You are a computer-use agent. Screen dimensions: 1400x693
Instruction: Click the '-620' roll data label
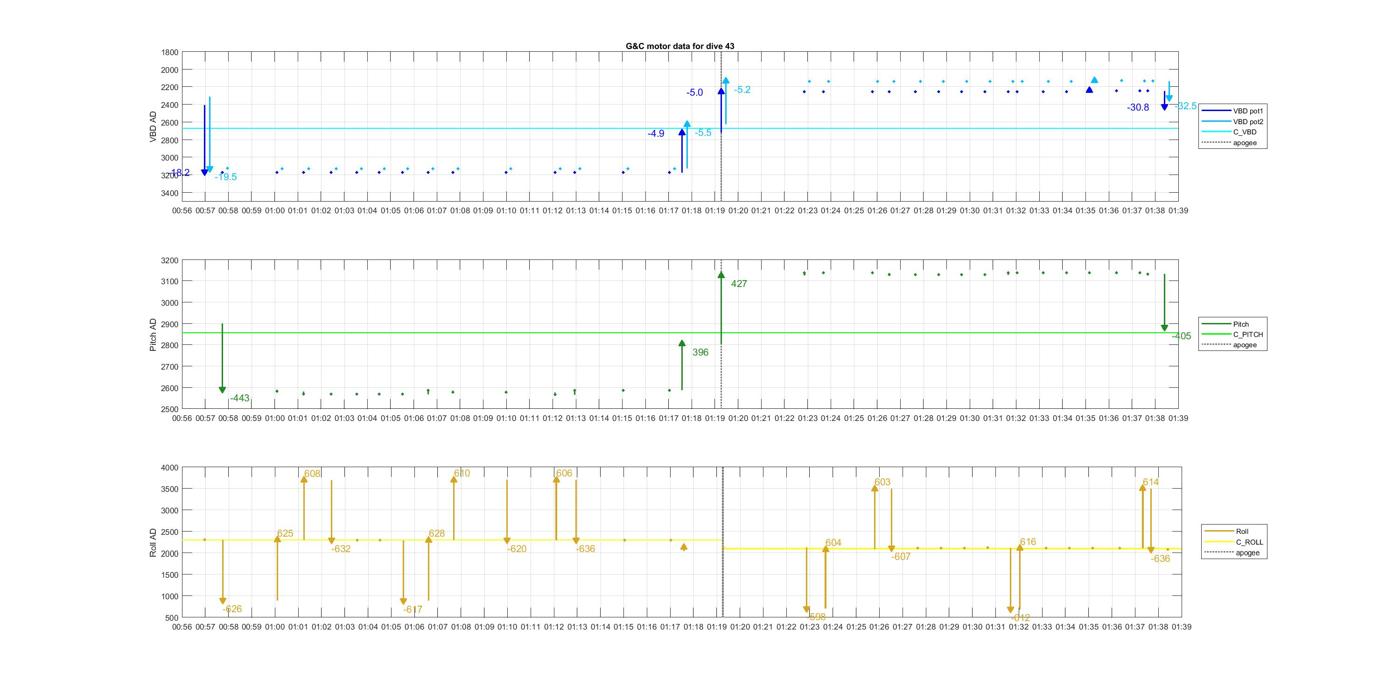pos(517,549)
